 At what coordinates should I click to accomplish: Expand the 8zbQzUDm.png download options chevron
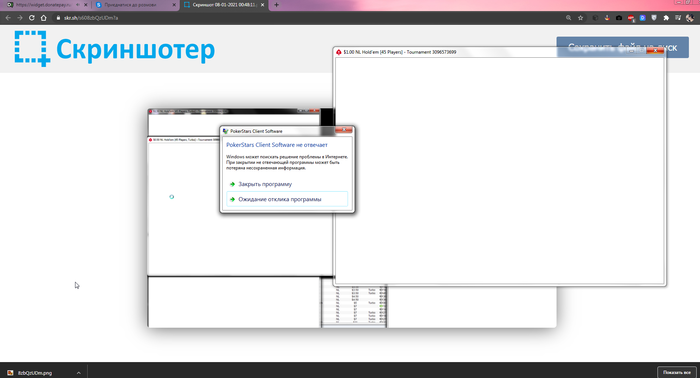click(79, 373)
